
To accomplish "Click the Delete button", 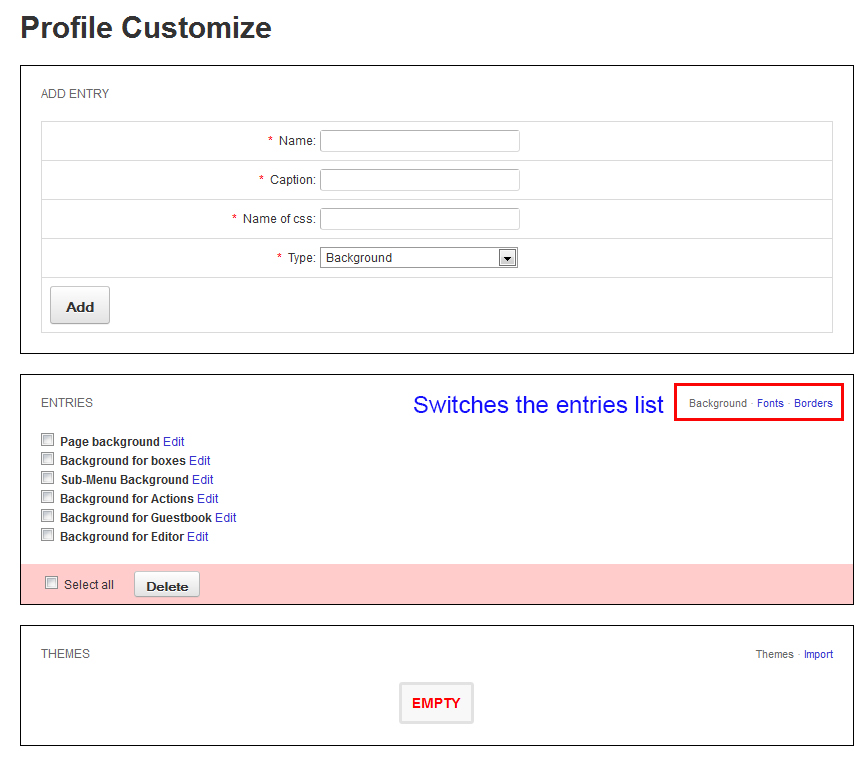I will 167,586.
